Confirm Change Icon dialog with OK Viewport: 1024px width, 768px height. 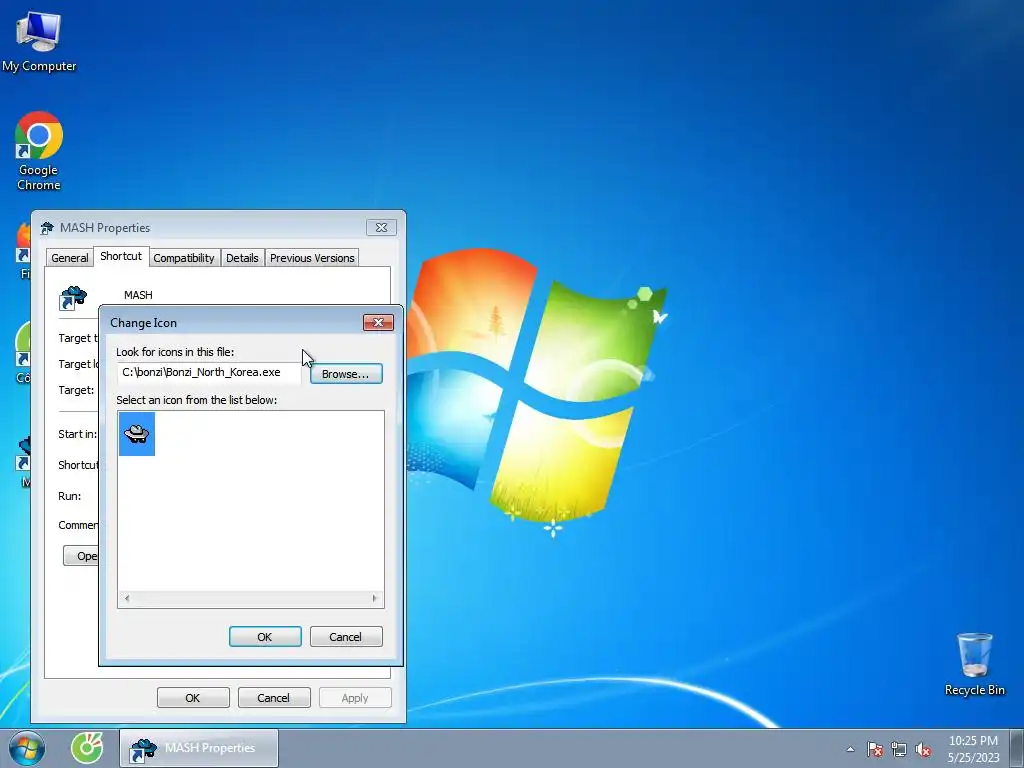click(x=265, y=637)
